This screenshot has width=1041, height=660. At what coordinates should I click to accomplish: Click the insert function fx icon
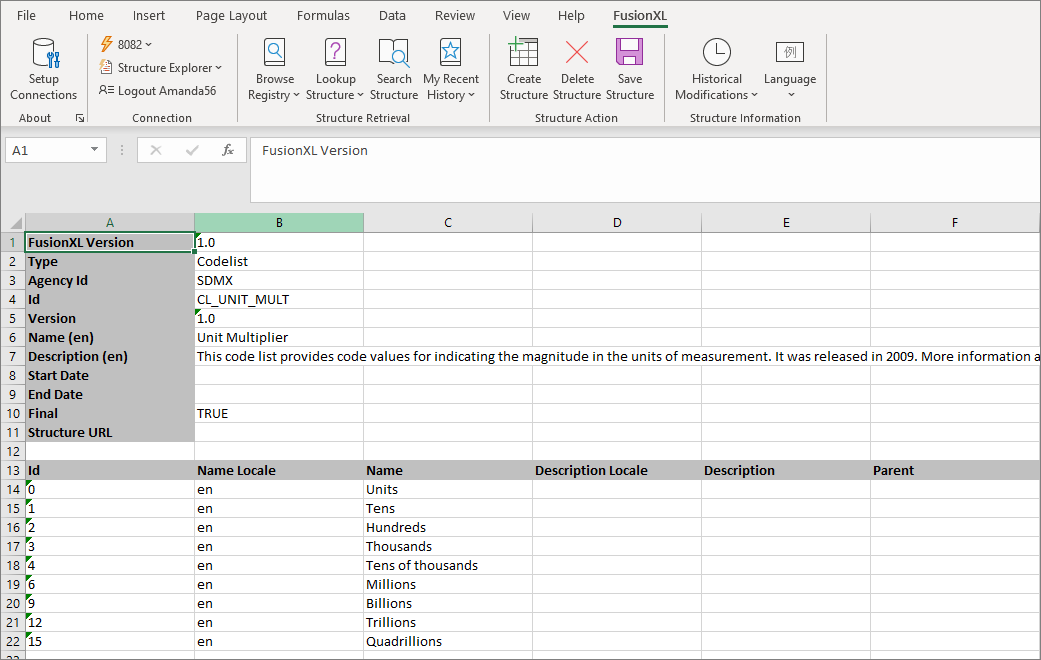[x=228, y=150]
